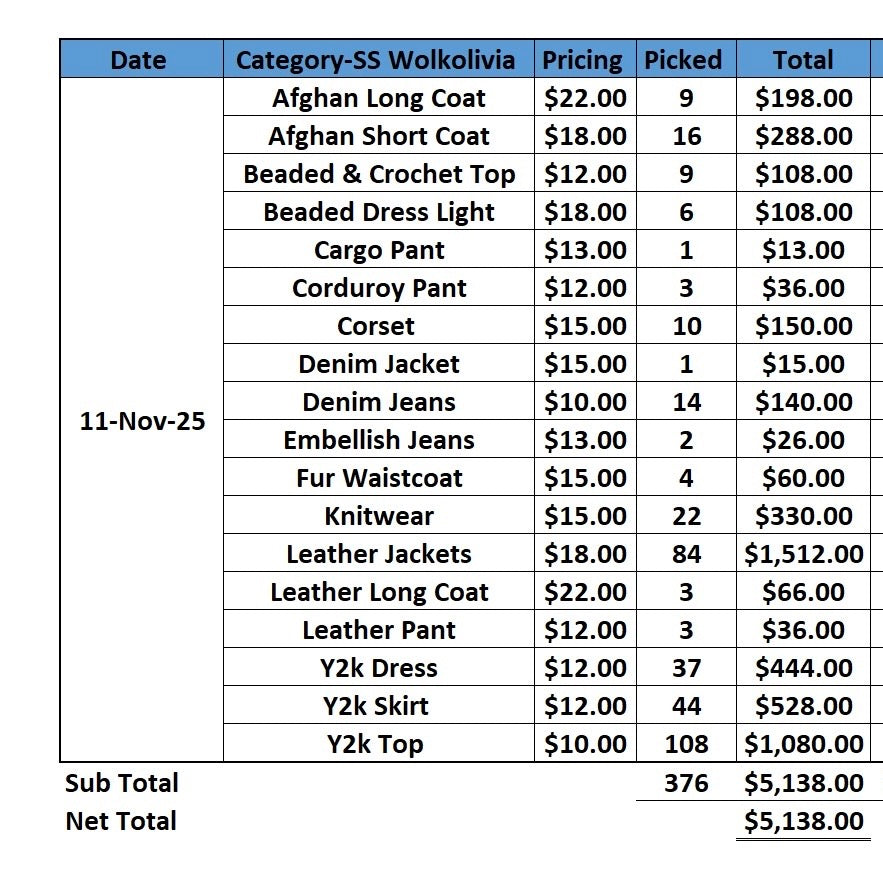The width and height of the screenshot is (883, 869).
Task: Select the Beaded & Crochet Top cell
Action: (x=378, y=174)
